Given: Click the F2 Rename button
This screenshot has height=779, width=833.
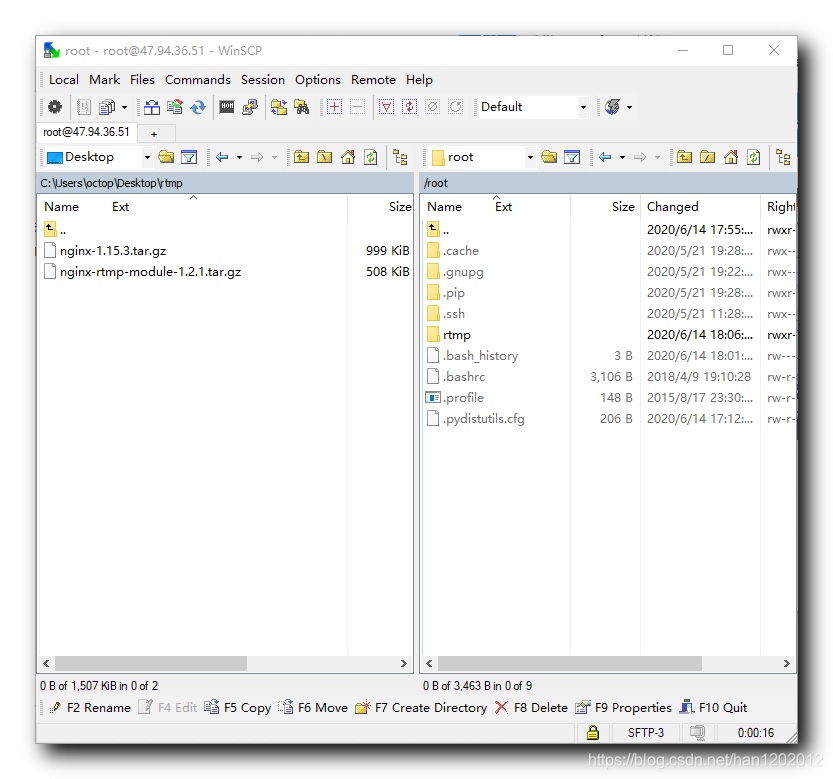Looking at the screenshot, I should 90,708.
